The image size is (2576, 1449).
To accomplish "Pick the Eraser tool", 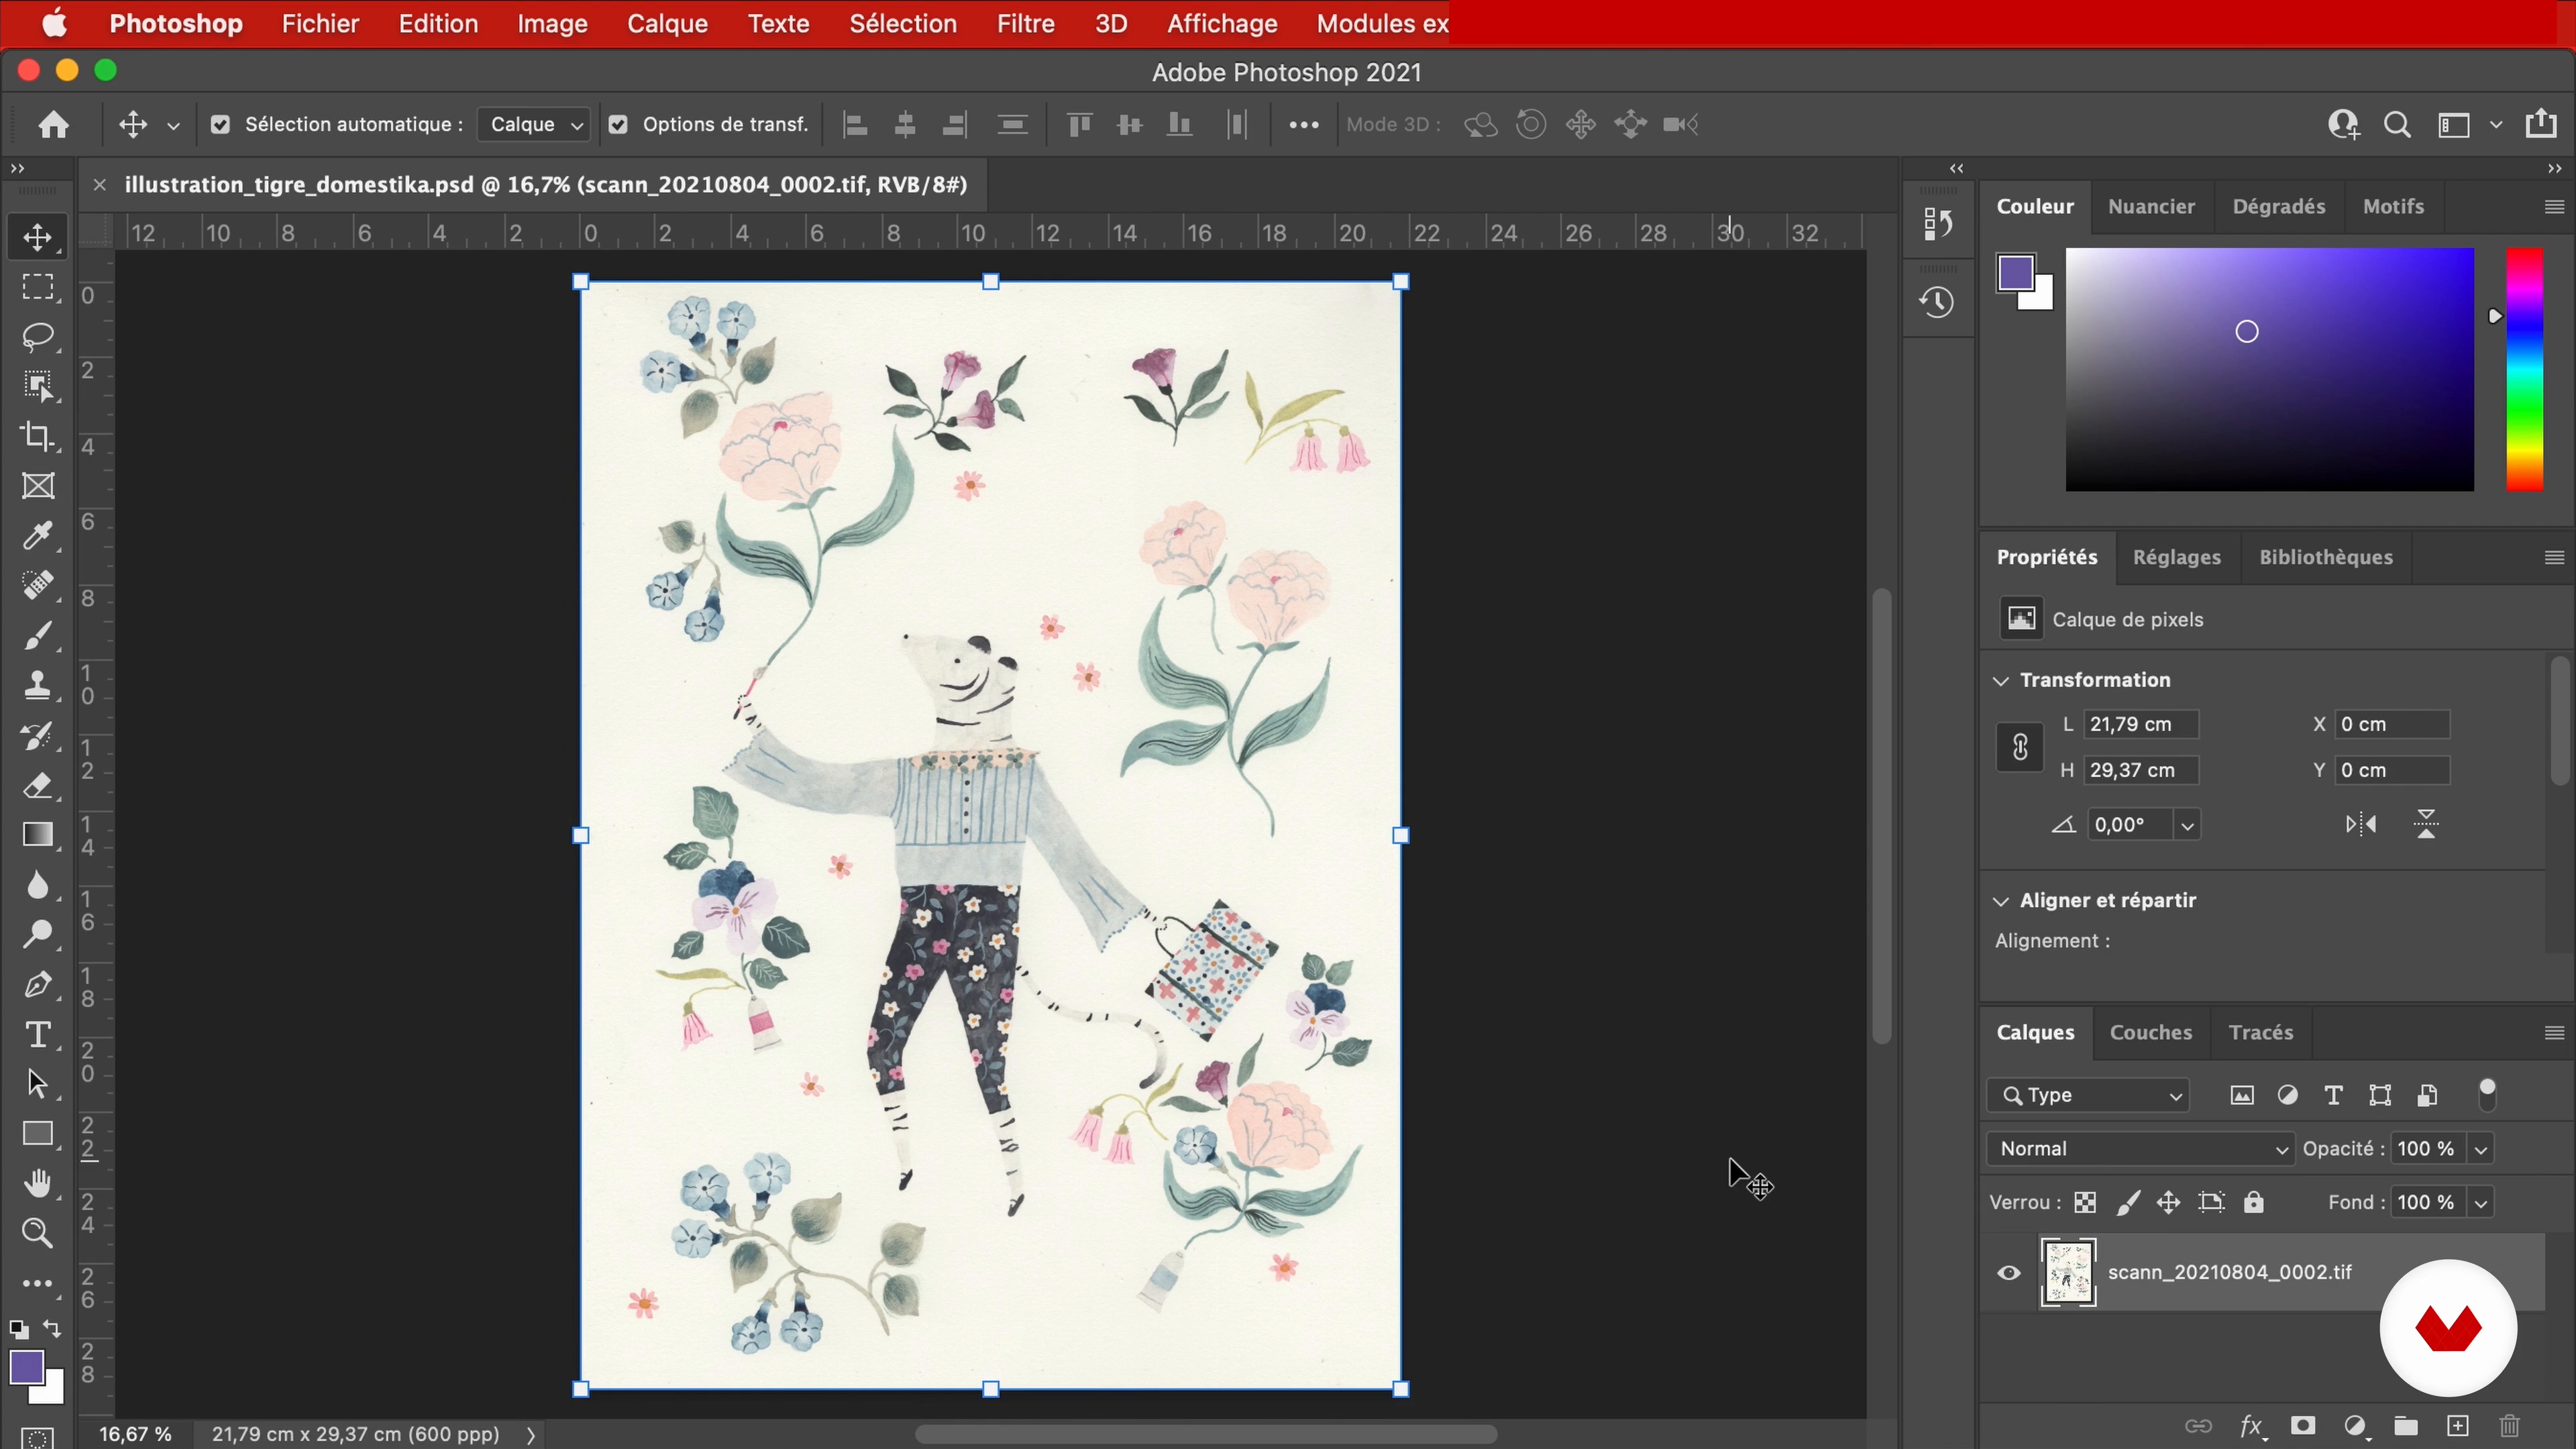I will [x=38, y=785].
